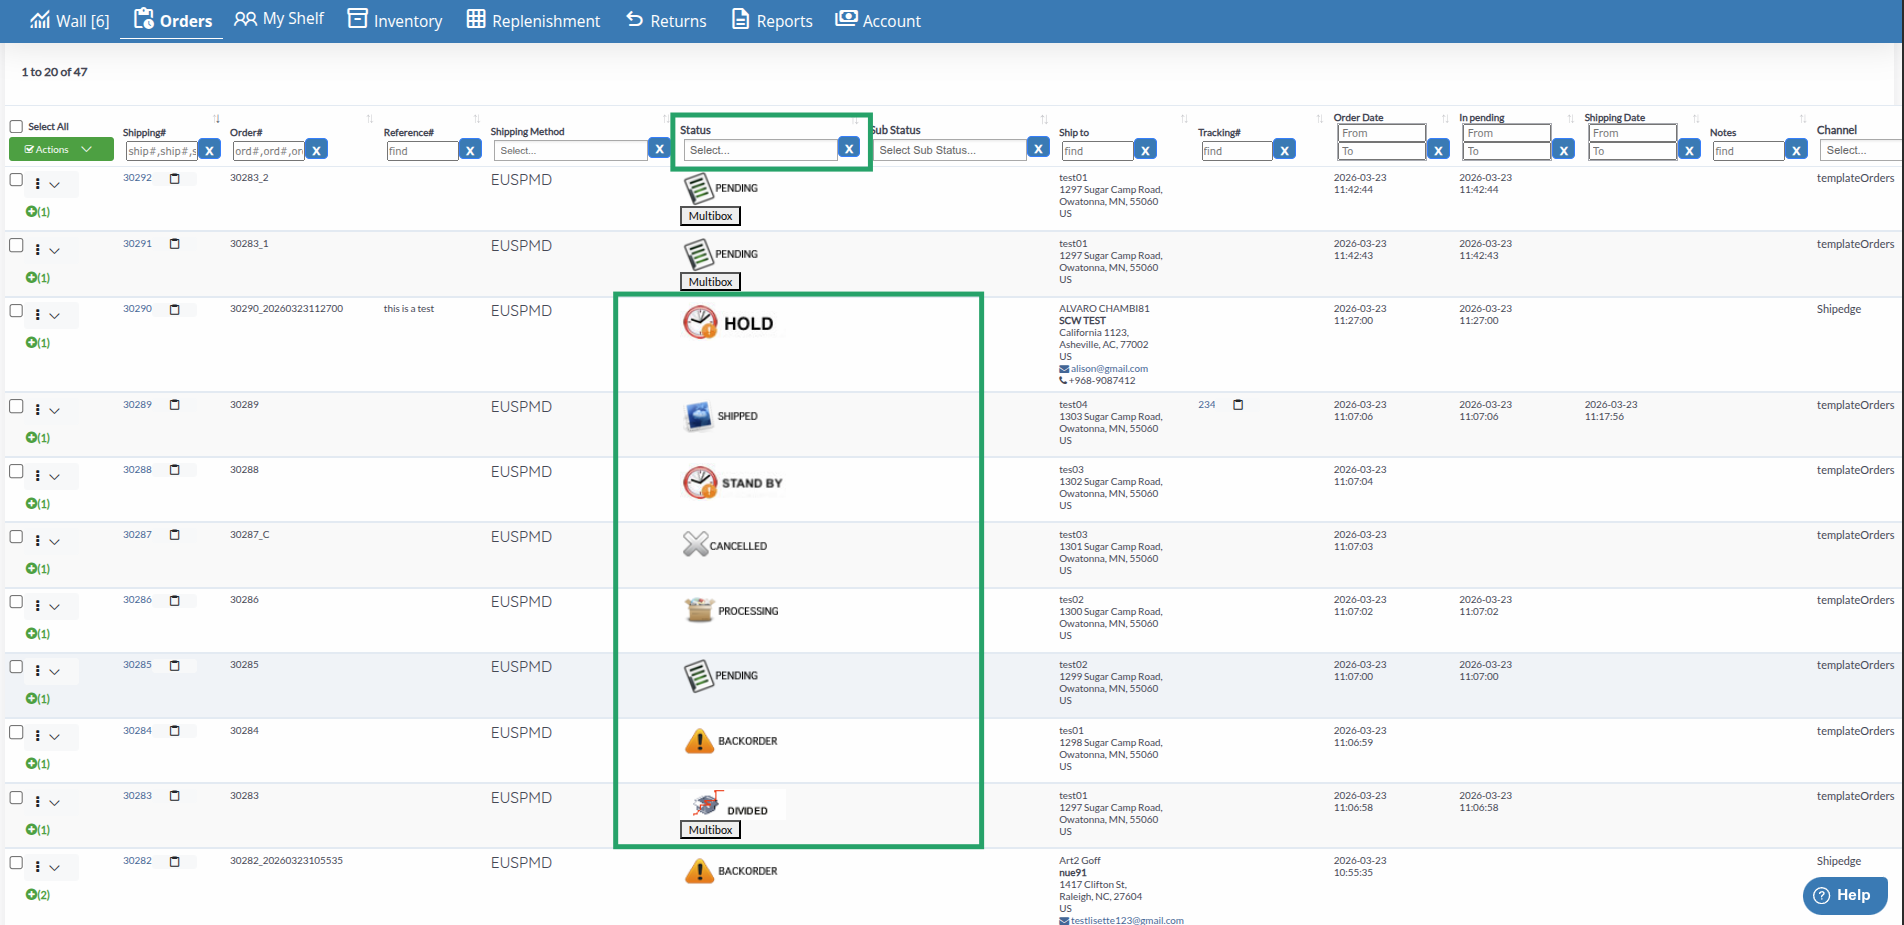The height and width of the screenshot is (925, 1904).
Task: Tick the checkbox for shipment 30292
Action: 16,180
